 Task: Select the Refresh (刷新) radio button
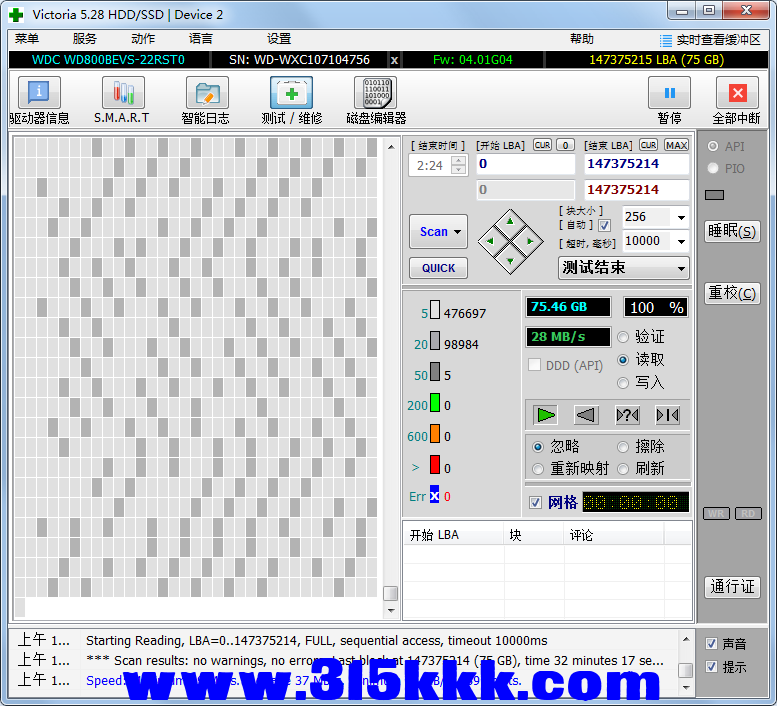tap(623, 469)
